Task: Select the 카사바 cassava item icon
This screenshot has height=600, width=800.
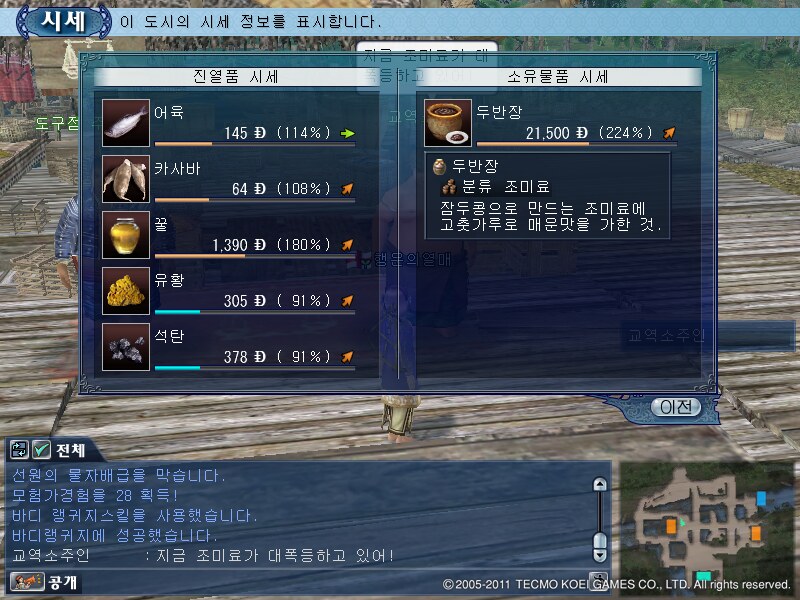Action: point(126,179)
